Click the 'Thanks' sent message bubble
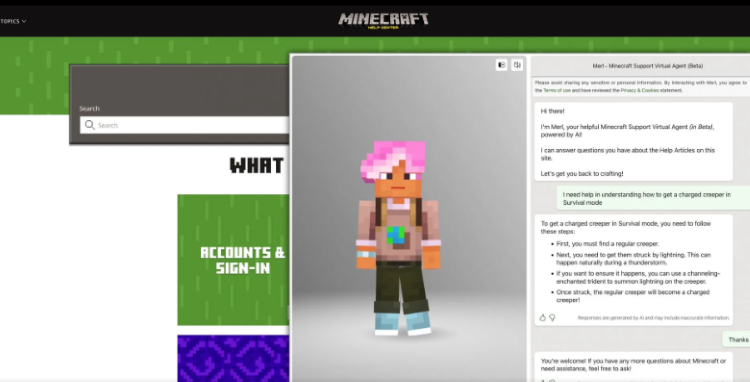This screenshot has width=750, height=382. pyautogui.click(x=737, y=339)
